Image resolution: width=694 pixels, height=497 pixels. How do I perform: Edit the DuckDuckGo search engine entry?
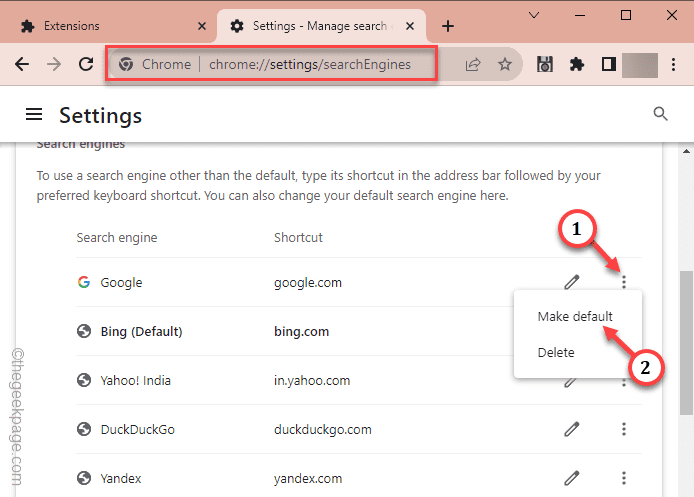572,429
